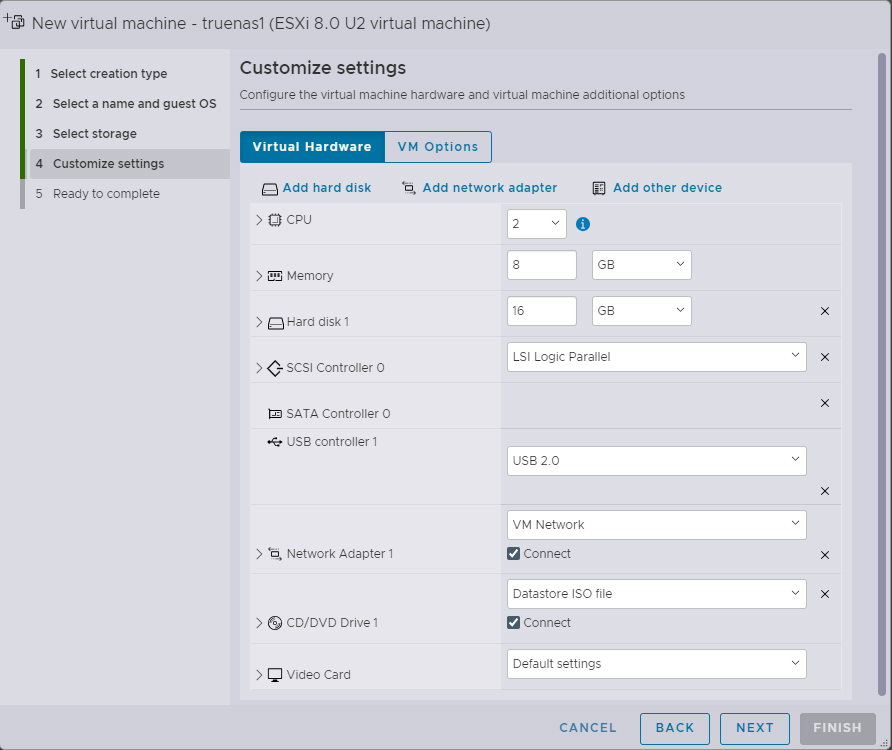The height and width of the screenshot is (750, 892).
Task: Uncheck Connect for Network Adapter 1
Action: point(514,554)
